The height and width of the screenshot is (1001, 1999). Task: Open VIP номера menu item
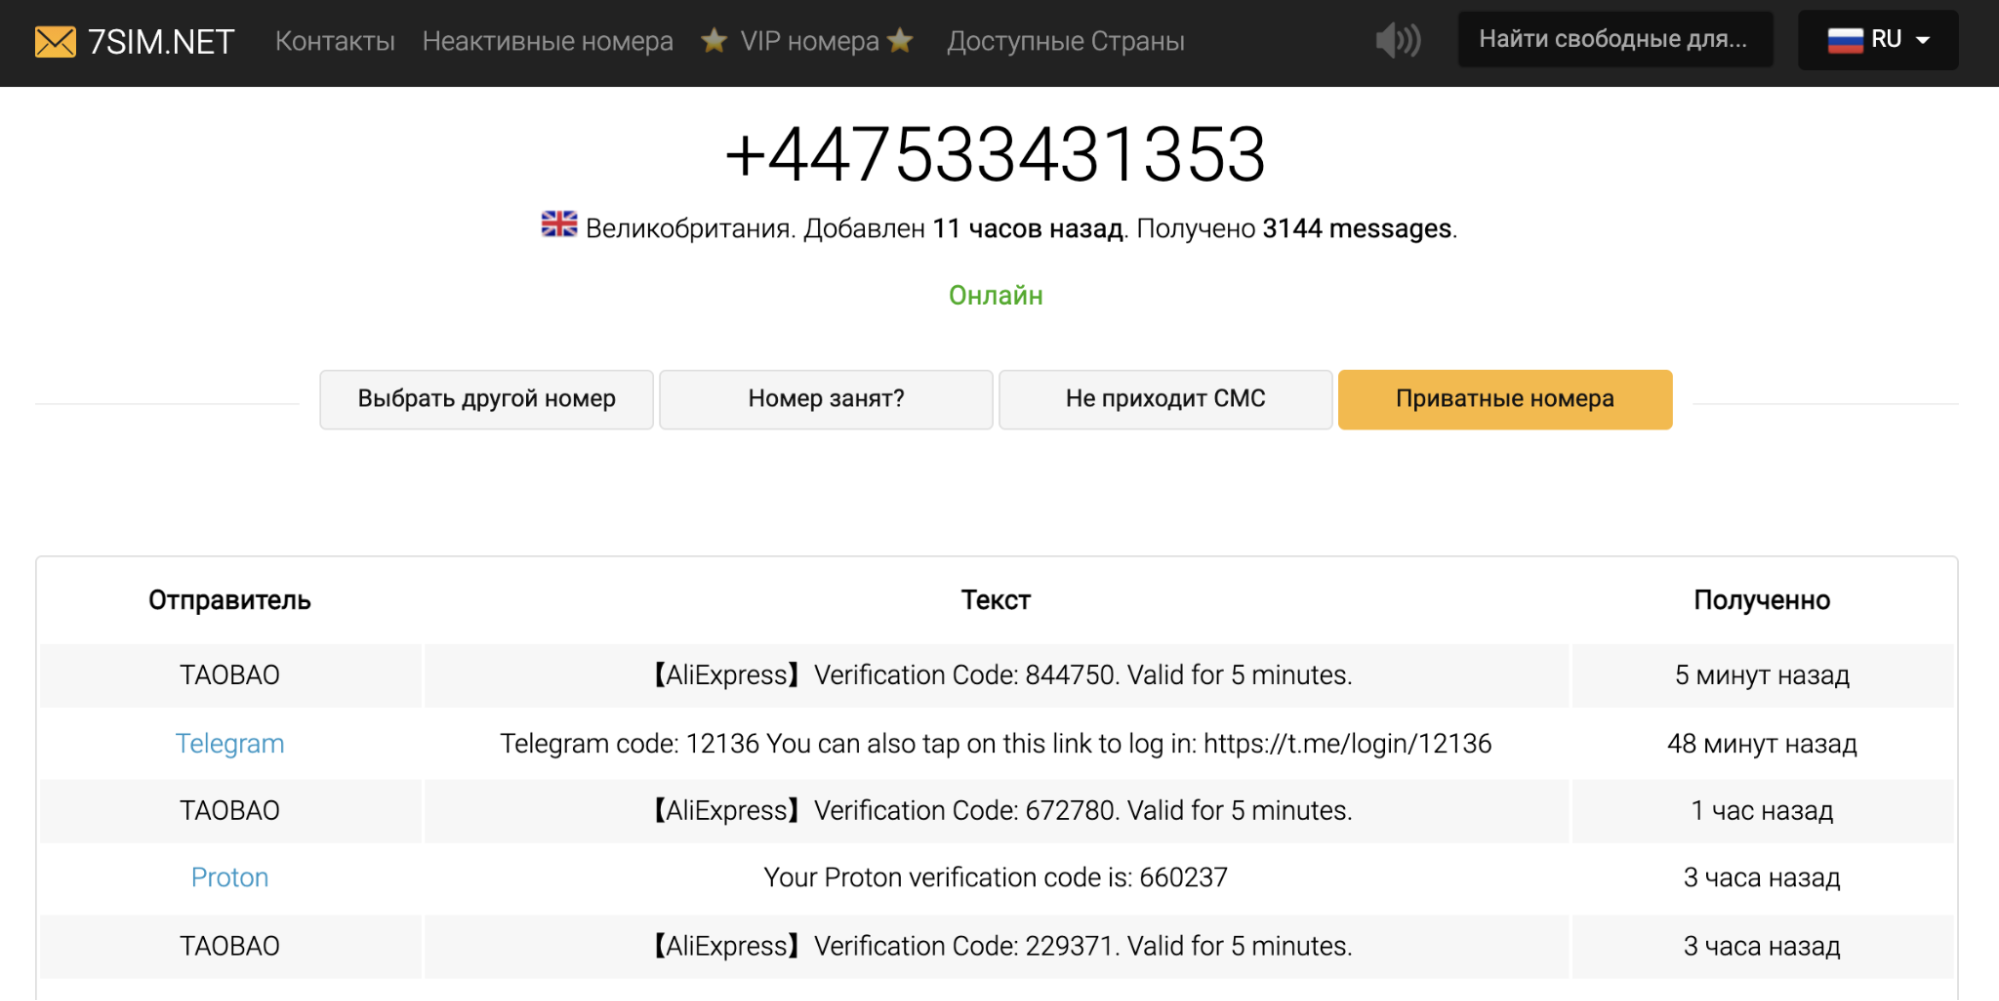[810, 41]
